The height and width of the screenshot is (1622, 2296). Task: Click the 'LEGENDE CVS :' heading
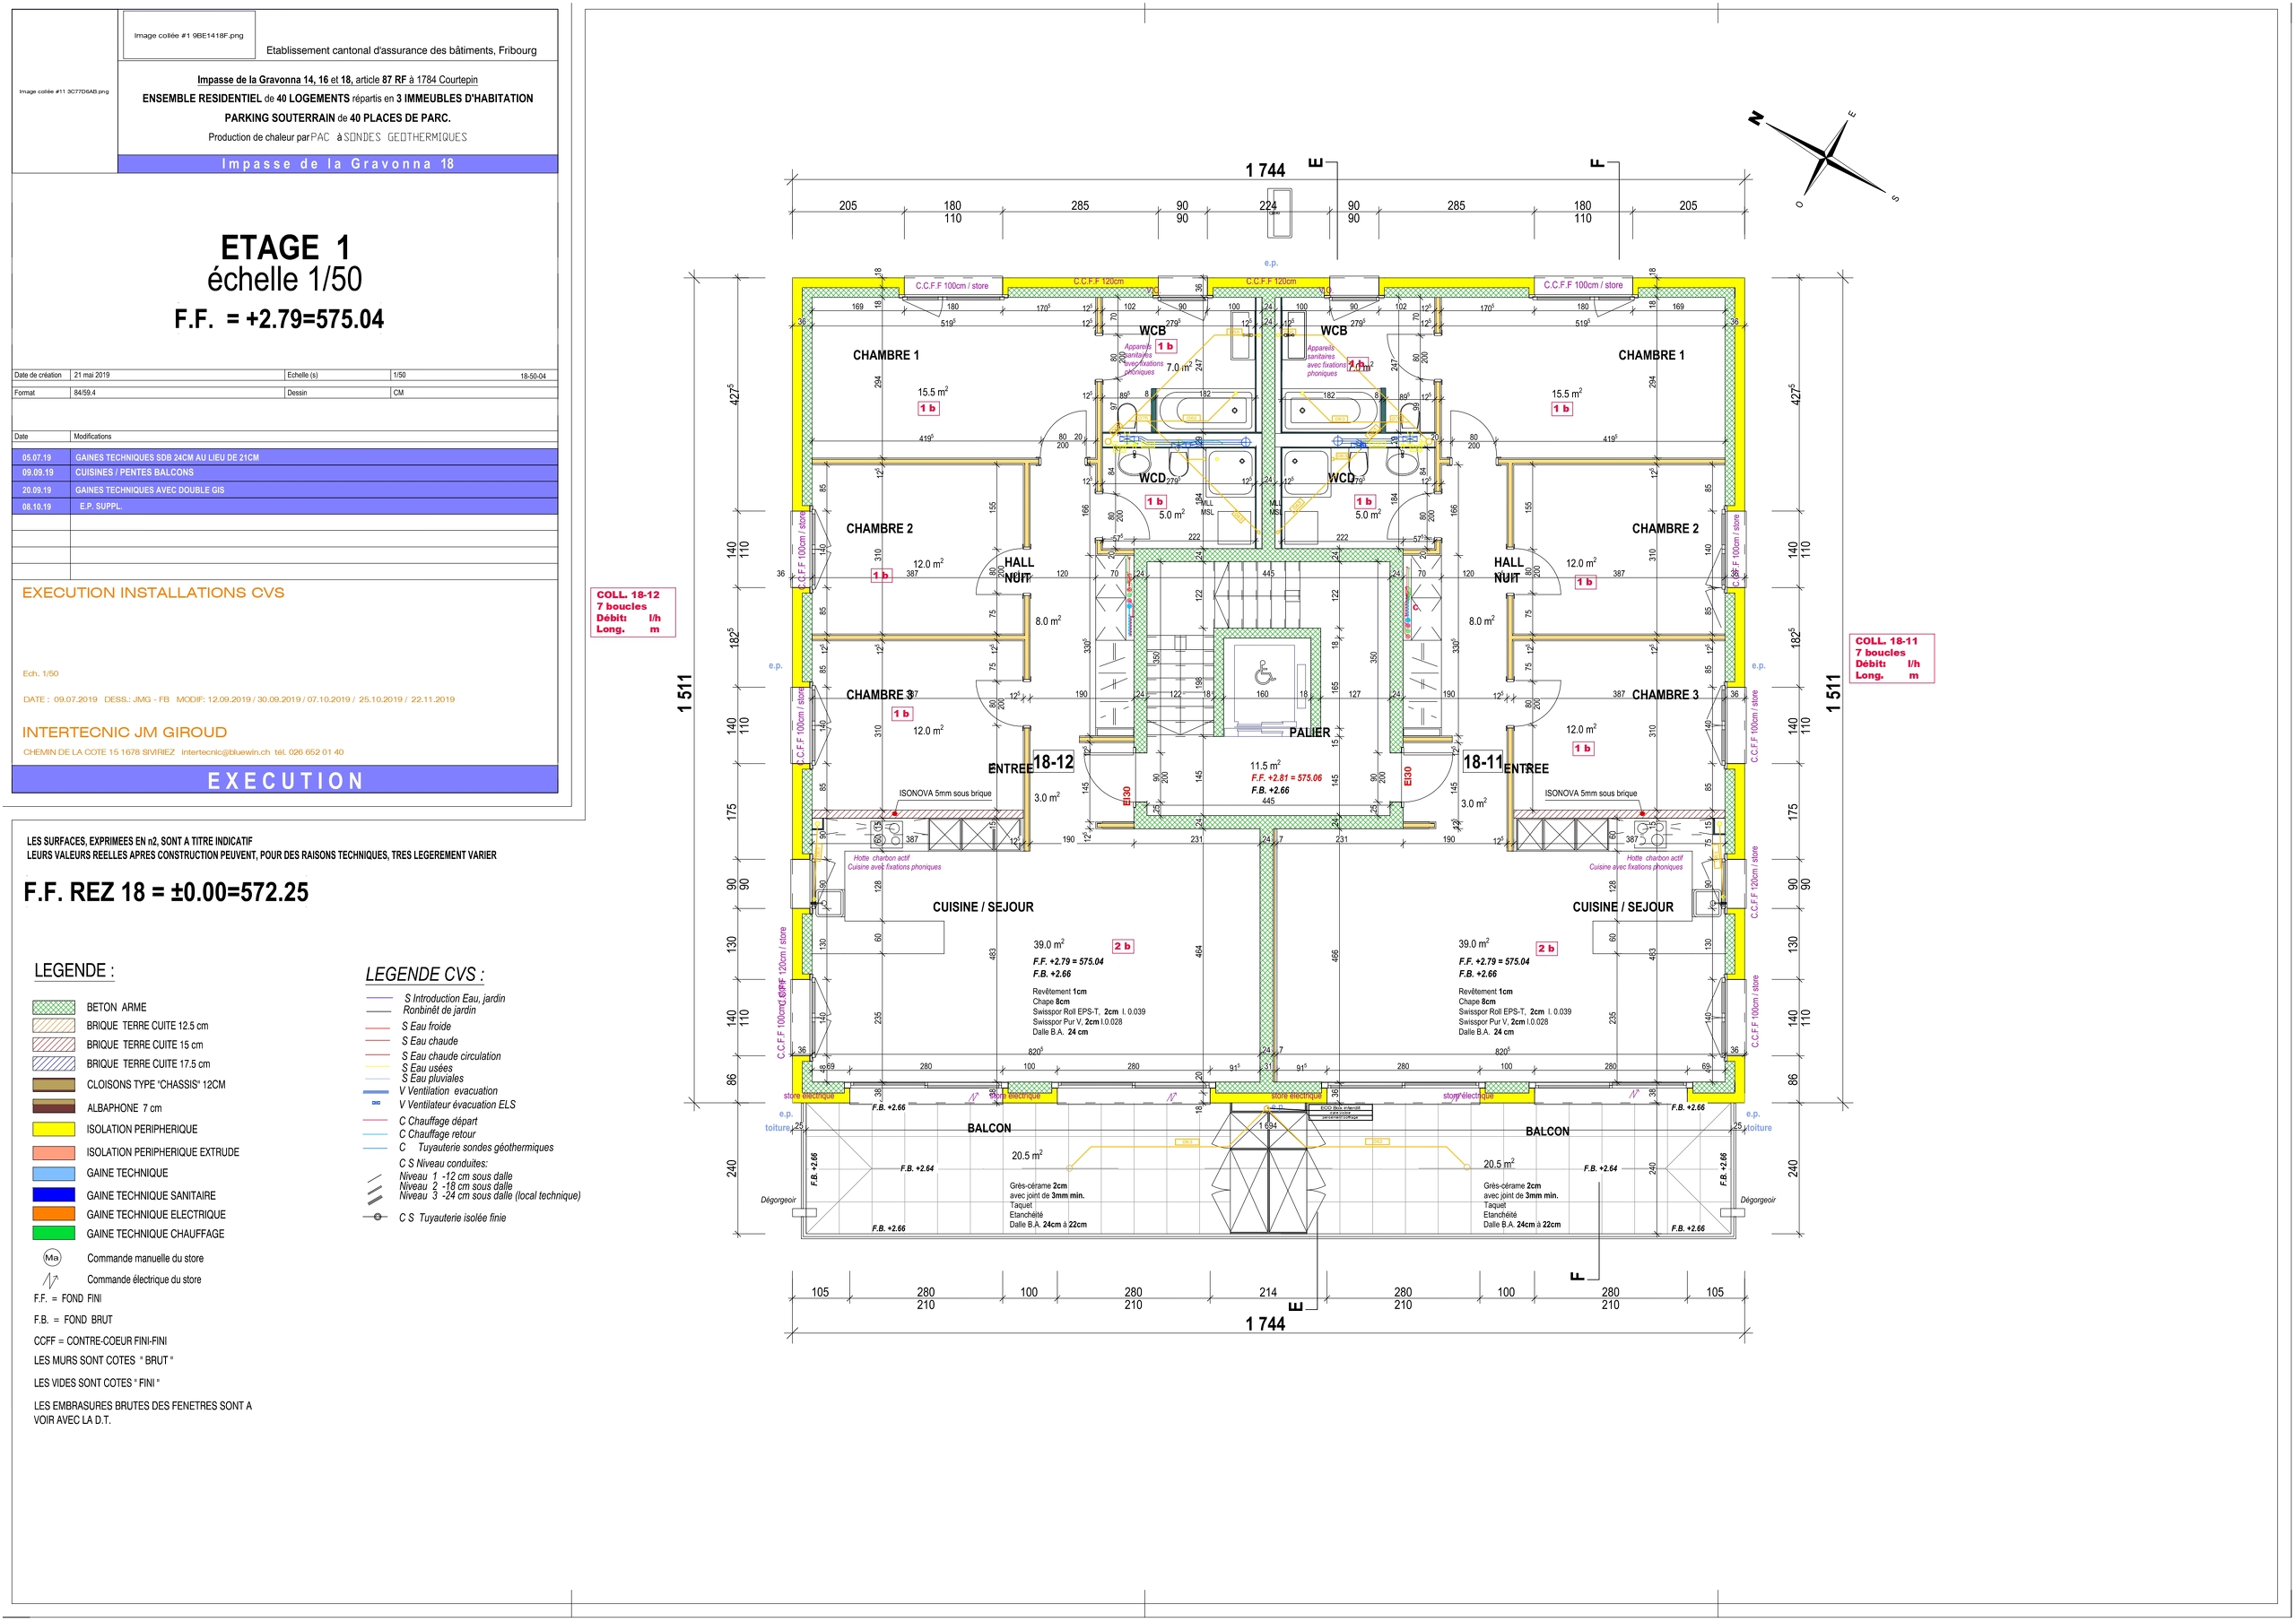coord(425,974)
